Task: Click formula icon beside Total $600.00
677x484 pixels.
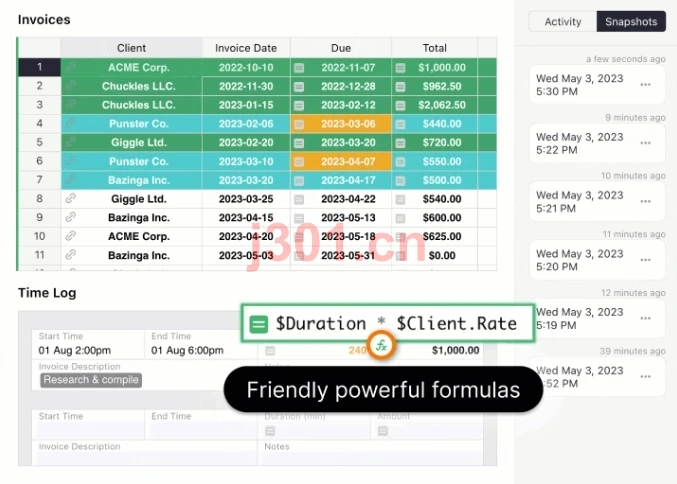Action: coord(400,218)
